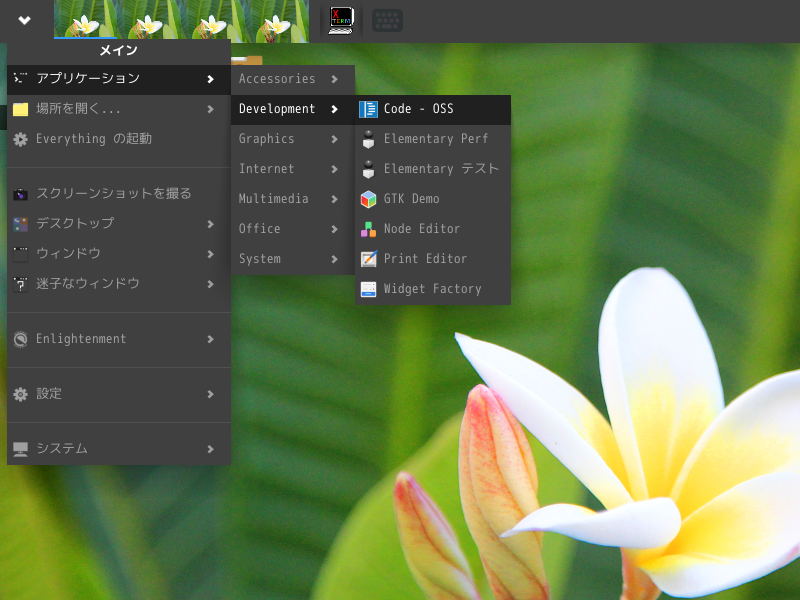
Task: Switch to fourth virtual desktop thumbnail
Action: click(277, 19)
